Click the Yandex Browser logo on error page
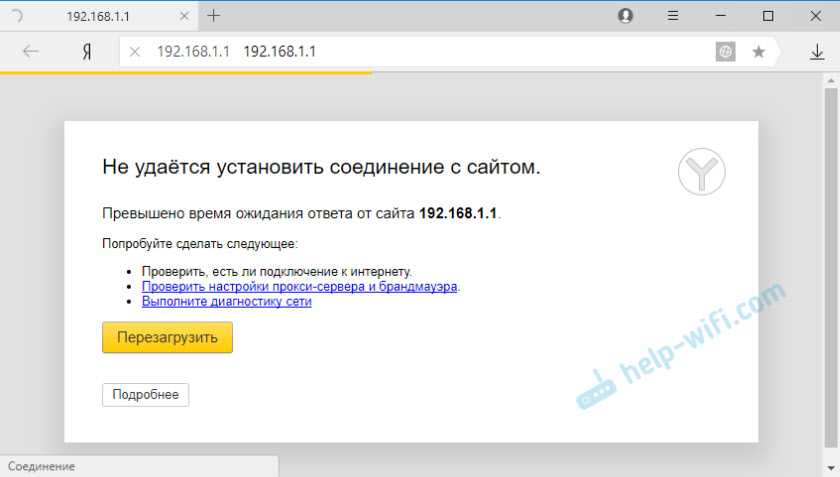 coord(701,173)
